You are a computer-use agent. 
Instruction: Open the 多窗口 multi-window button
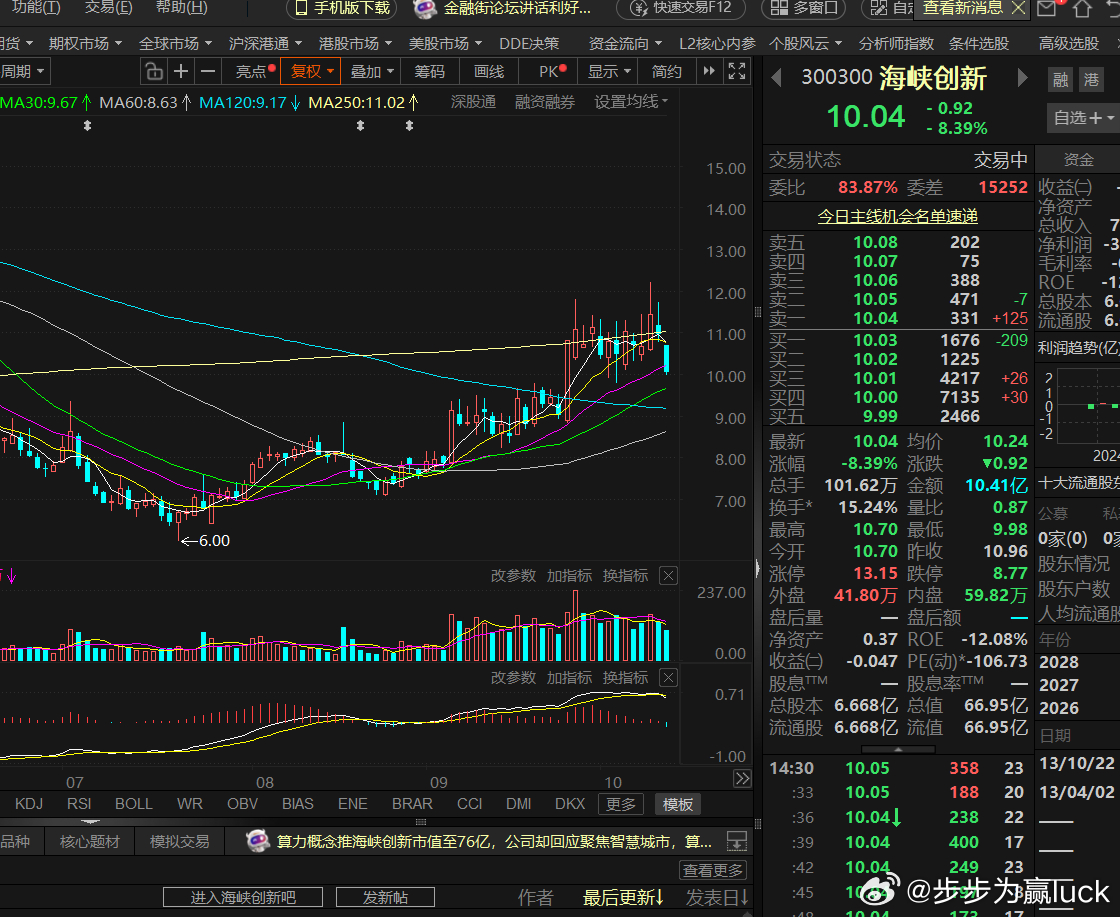pyautogui.click(x=804, y=8)
